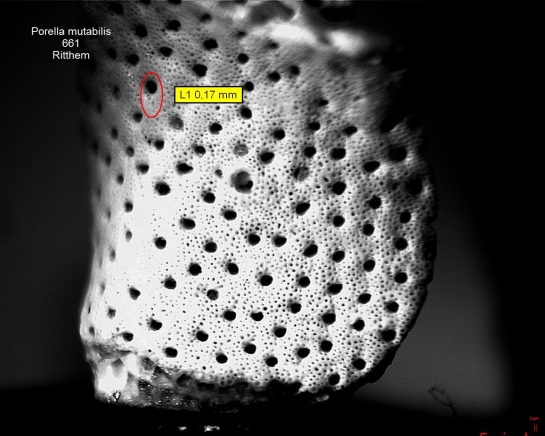Click the red scale bar marker
Image resolution: width=545 pixels, height=436 pixels.
[x=535, y=426]
